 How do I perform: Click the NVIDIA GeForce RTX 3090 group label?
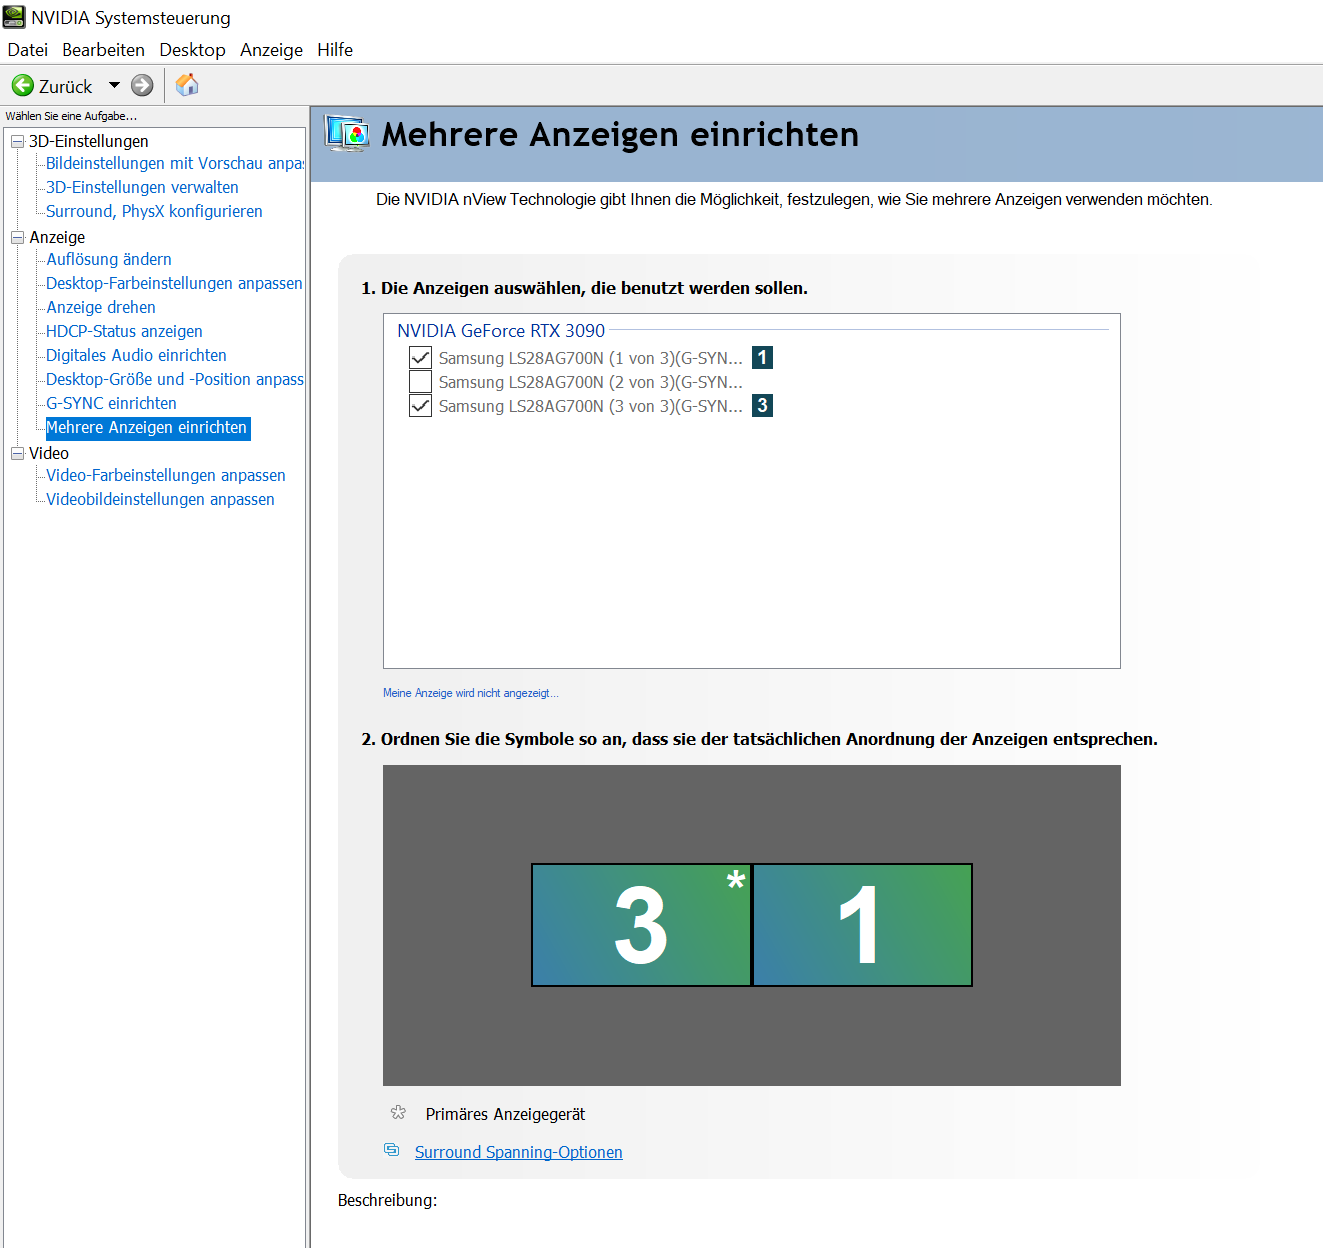tap(501, 331)
